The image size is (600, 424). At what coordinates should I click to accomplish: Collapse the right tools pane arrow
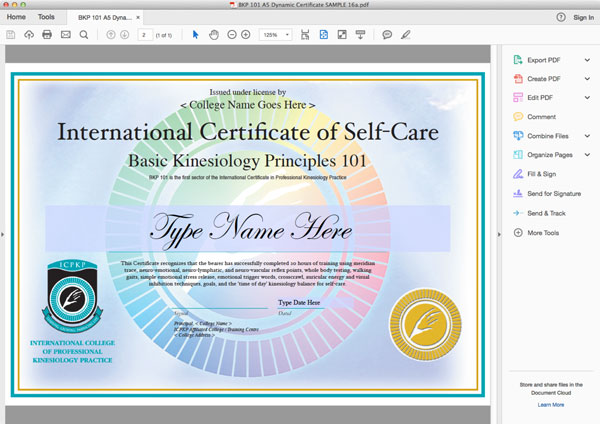coord(499,234)
